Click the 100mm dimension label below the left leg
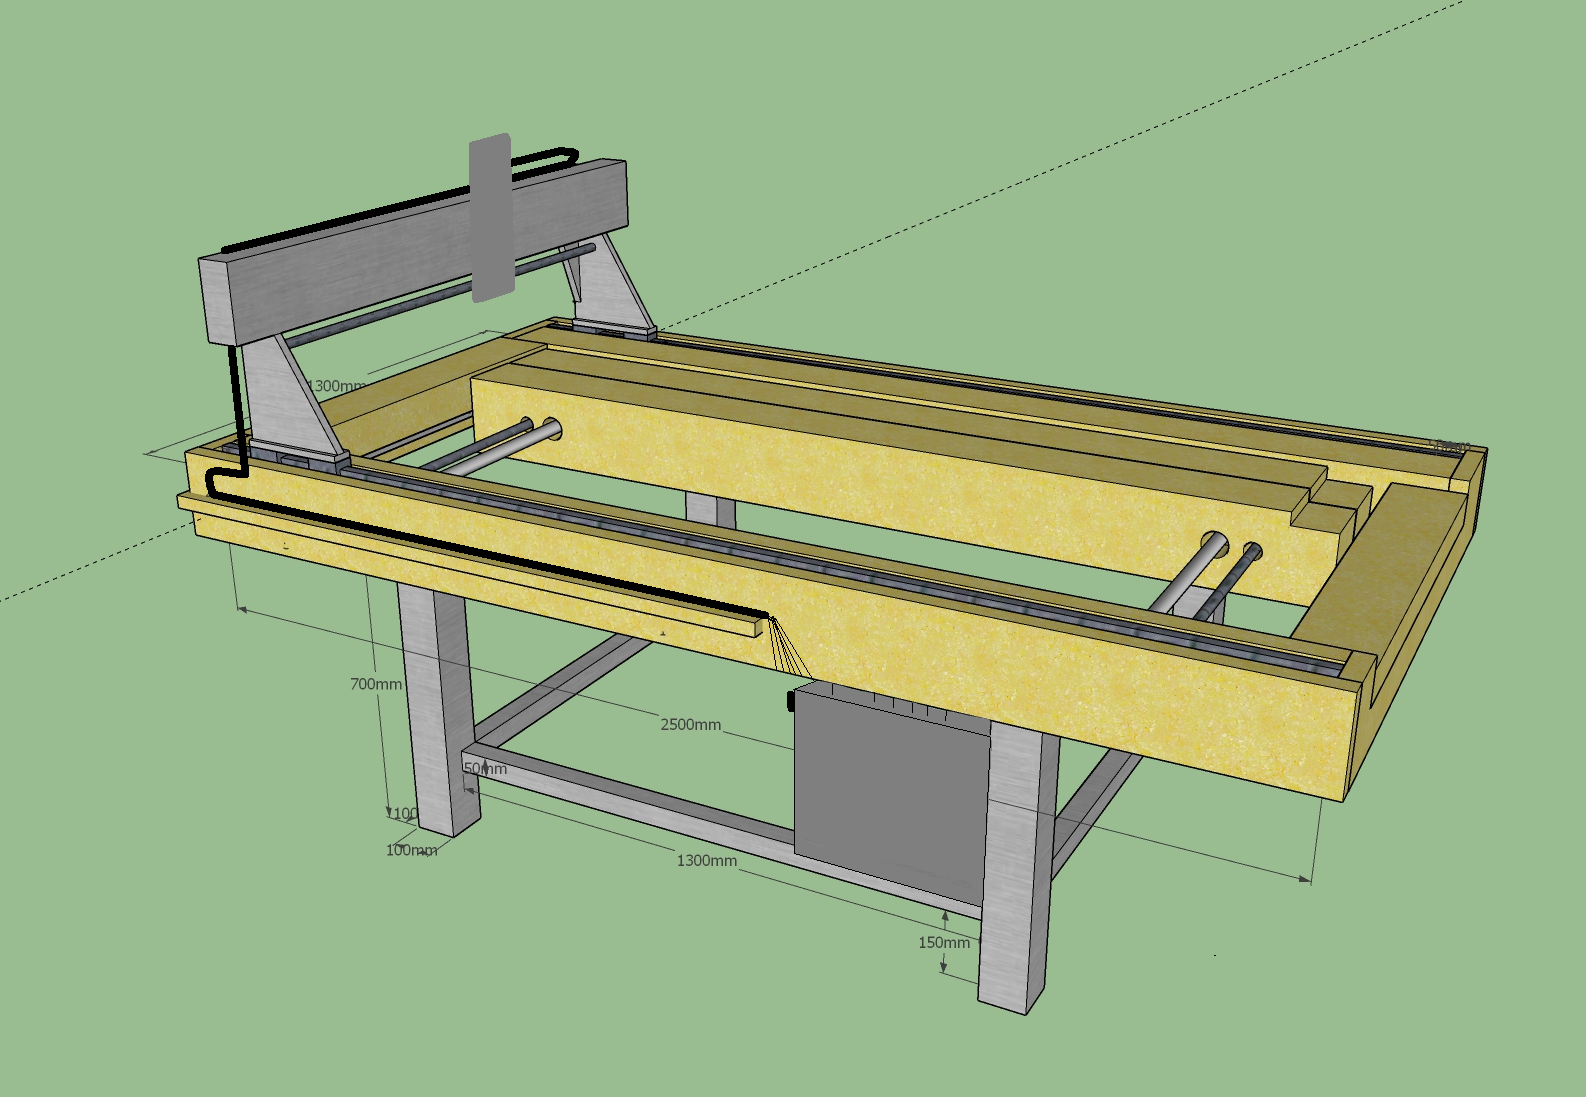Viewport: 1586px width, 1097px height. pos(411,850)
